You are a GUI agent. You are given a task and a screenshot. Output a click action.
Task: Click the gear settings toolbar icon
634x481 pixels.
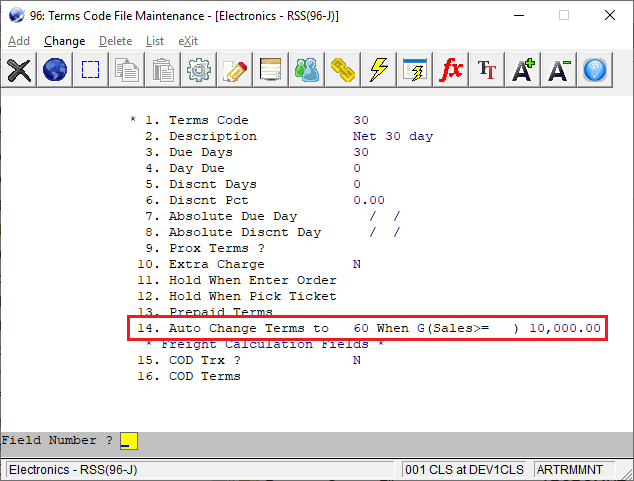point(199,70)
